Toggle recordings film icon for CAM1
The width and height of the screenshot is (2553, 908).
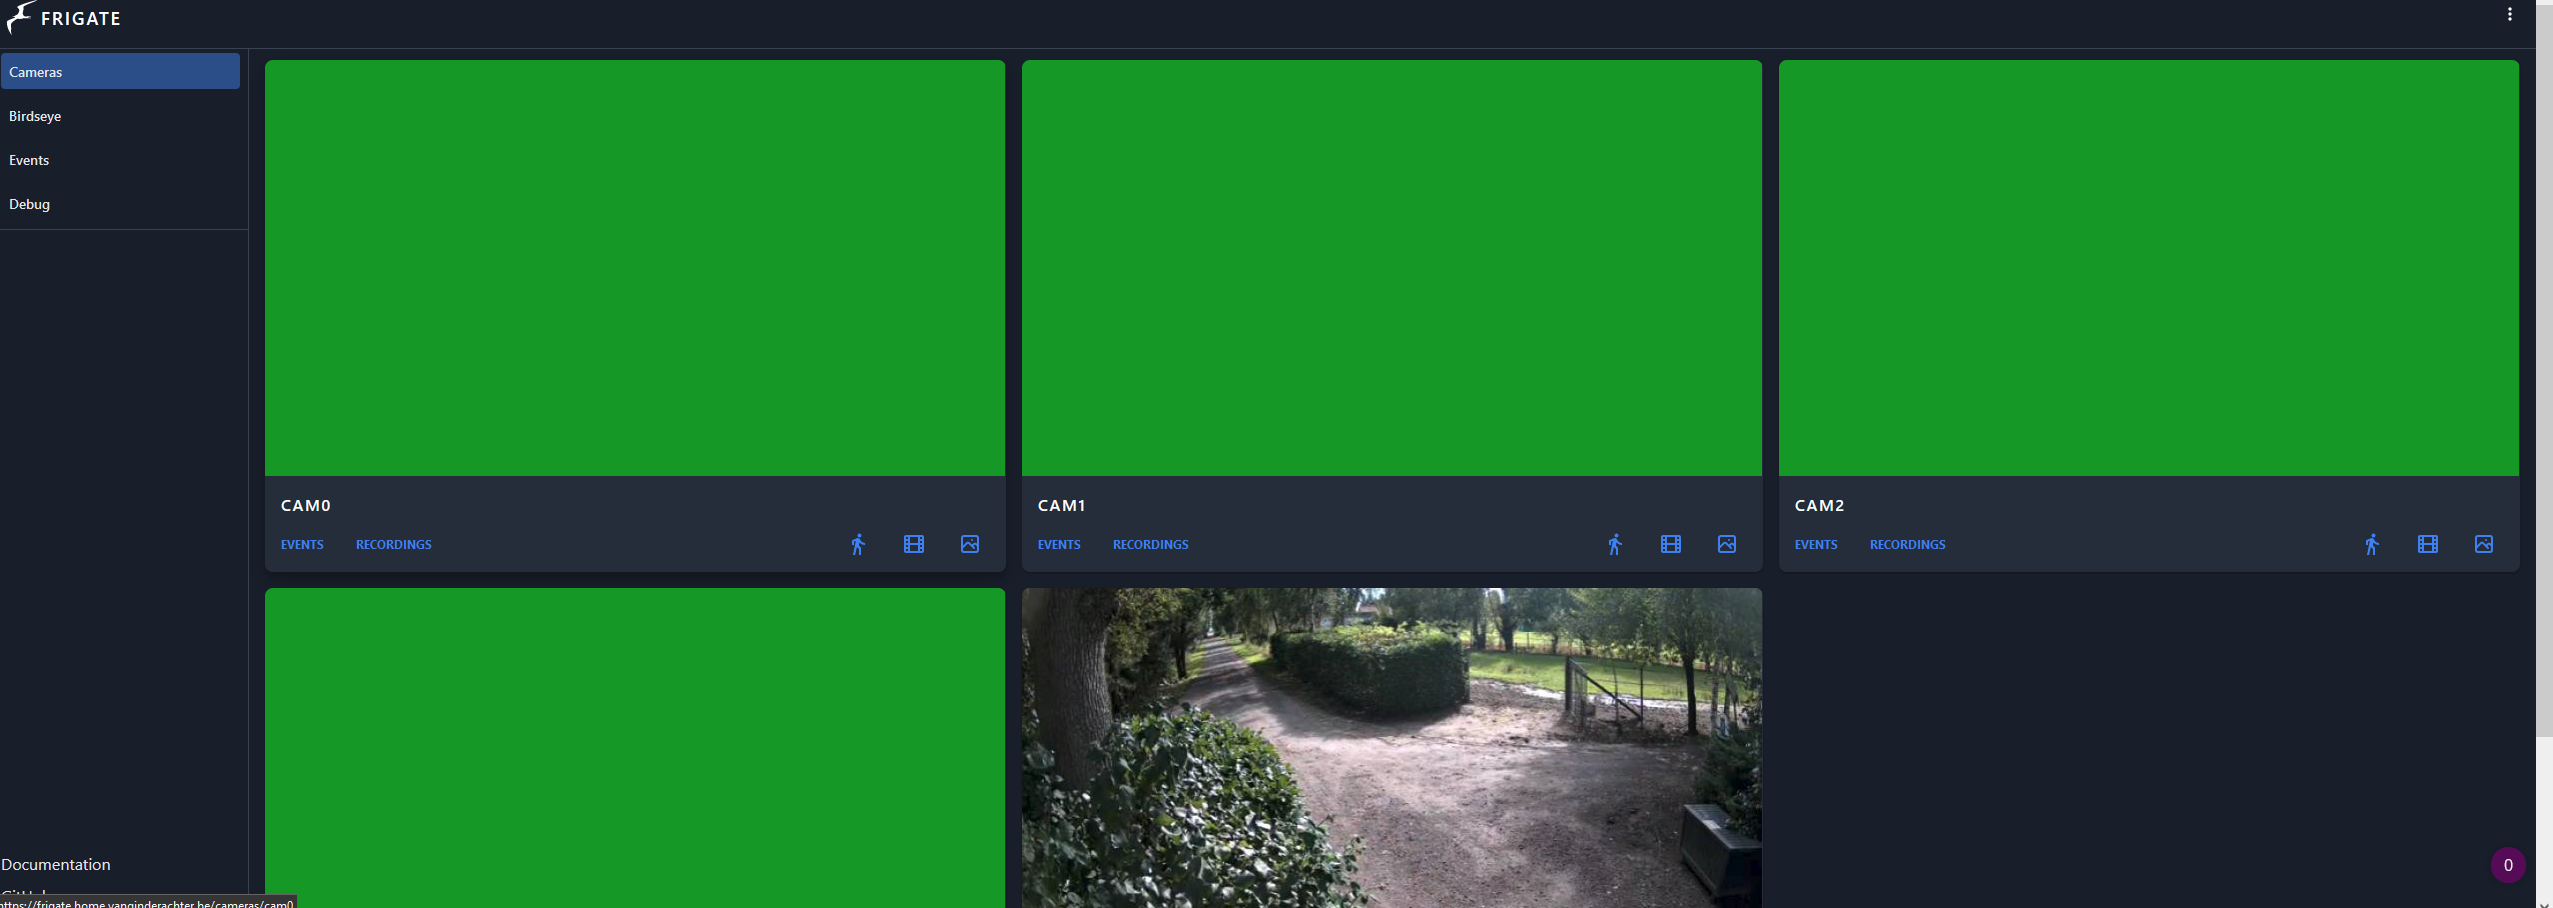(x=1671, y=544)
